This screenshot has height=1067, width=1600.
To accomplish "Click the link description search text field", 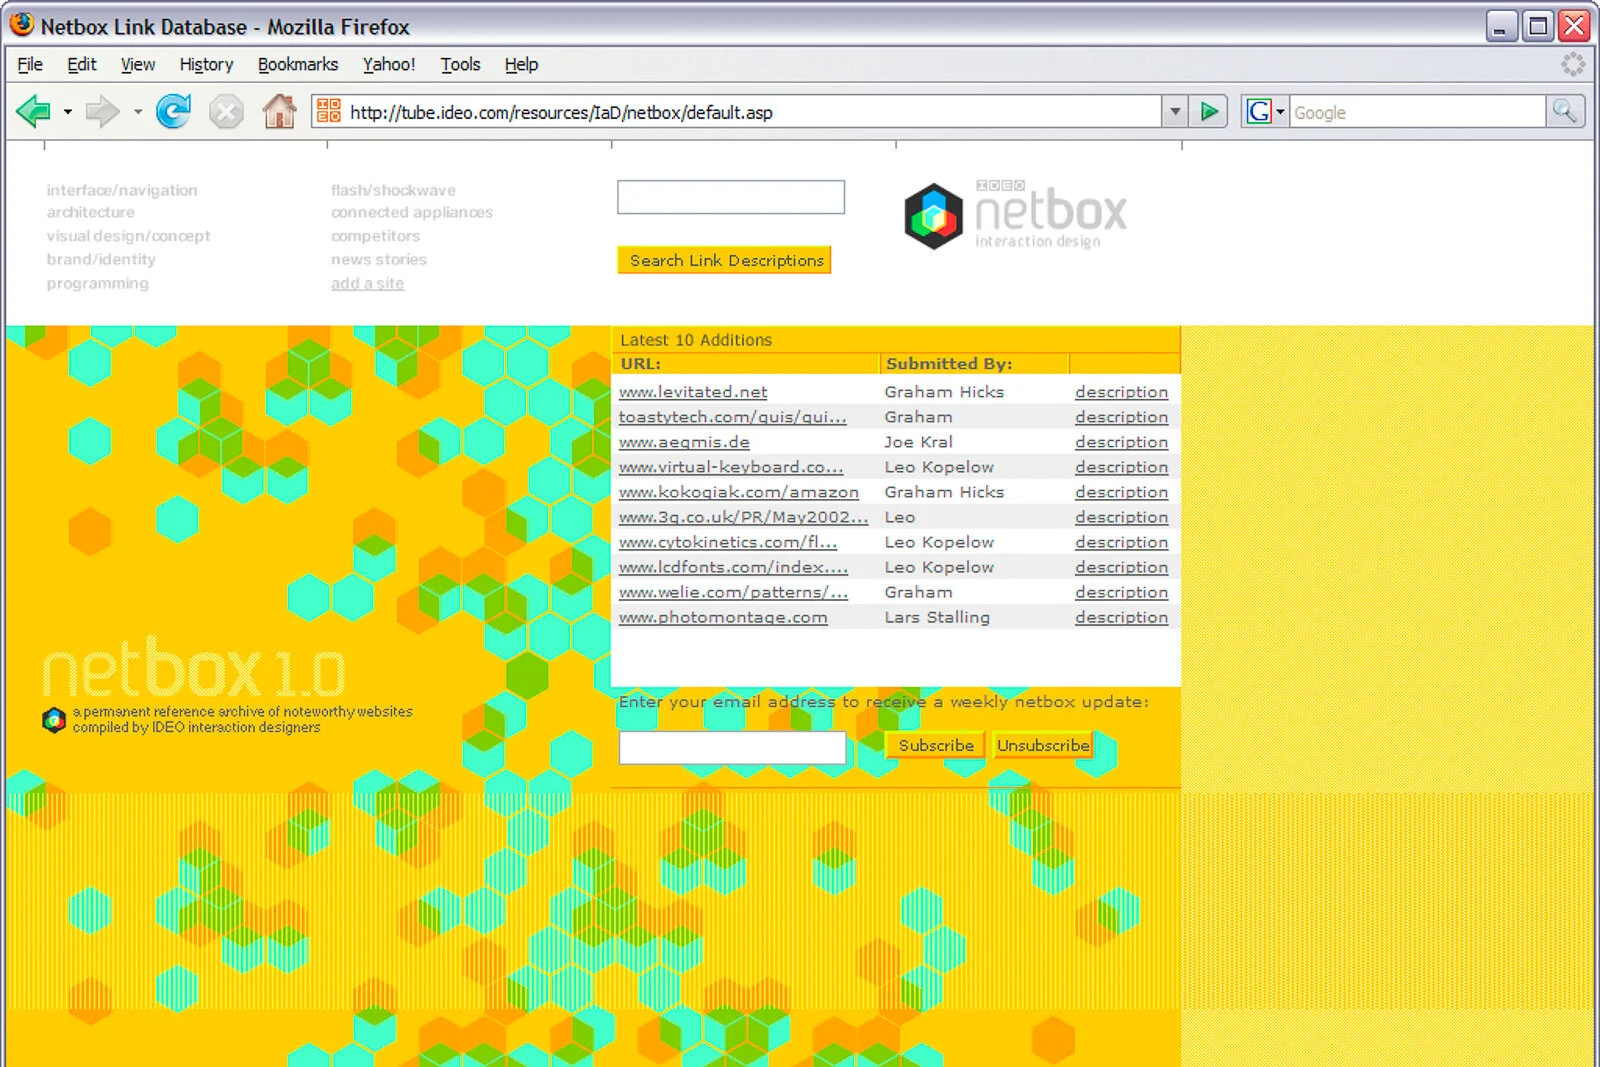I will pos(731,197).
